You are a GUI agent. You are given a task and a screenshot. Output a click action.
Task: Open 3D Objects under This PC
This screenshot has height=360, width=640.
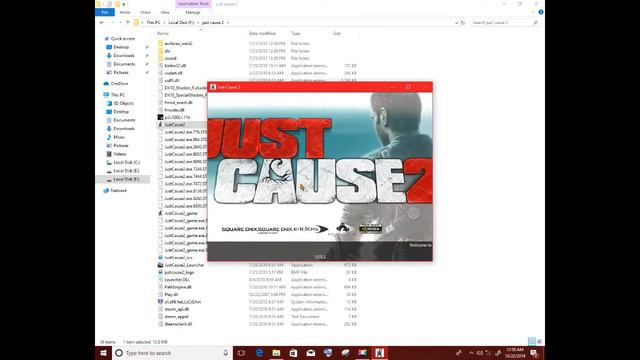tap(123, 103)
